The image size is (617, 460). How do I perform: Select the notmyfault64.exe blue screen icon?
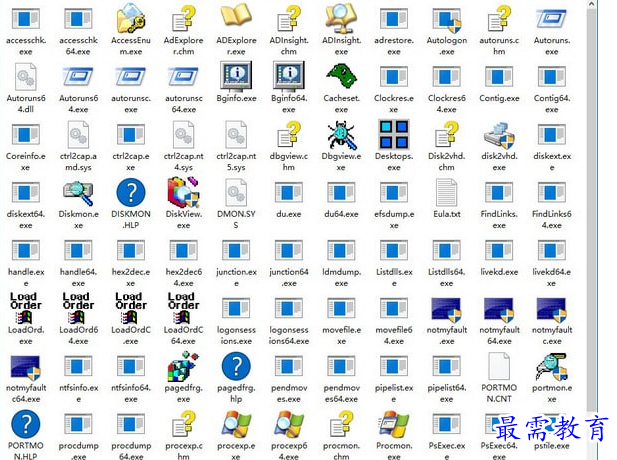[x=499, y=309]
